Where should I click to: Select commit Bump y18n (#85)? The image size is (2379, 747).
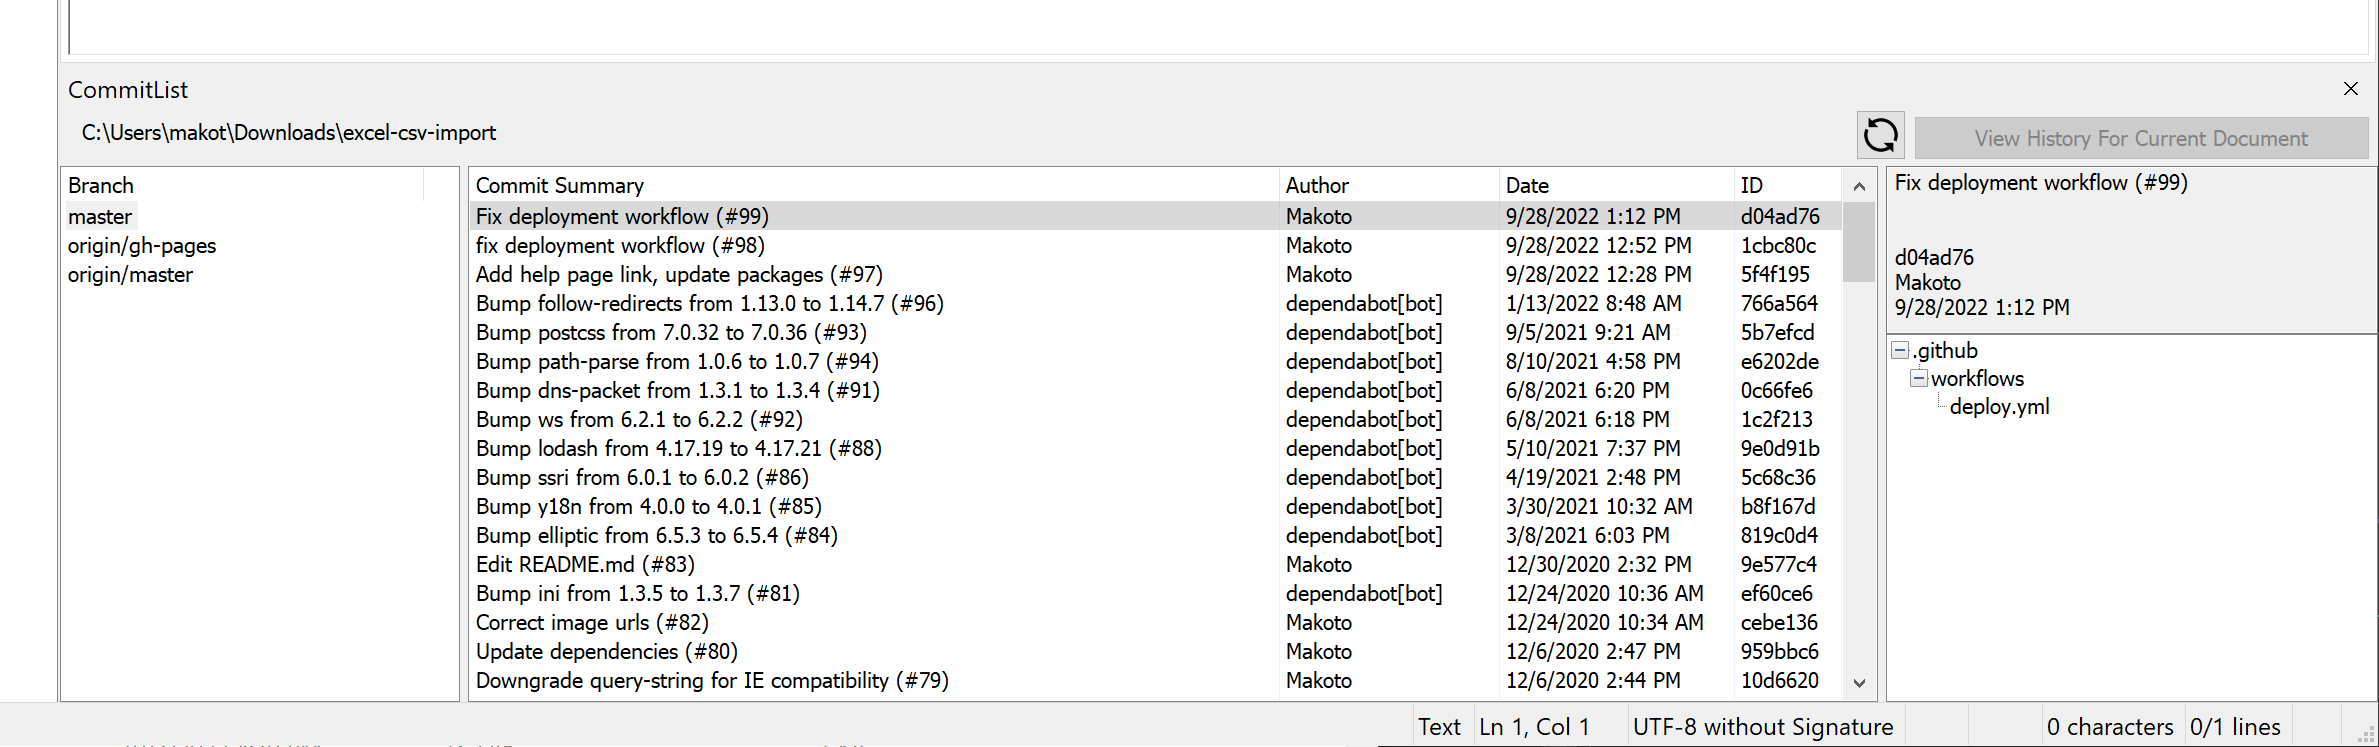1155,506
